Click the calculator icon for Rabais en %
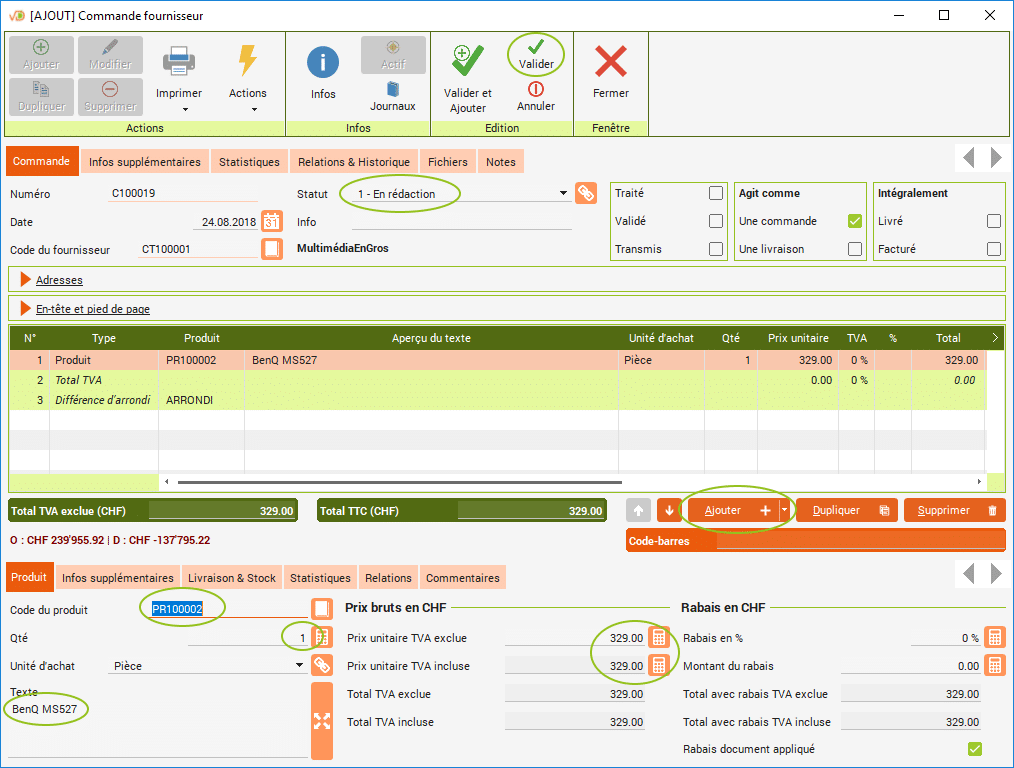1014x768 pixels. point(994,638)
